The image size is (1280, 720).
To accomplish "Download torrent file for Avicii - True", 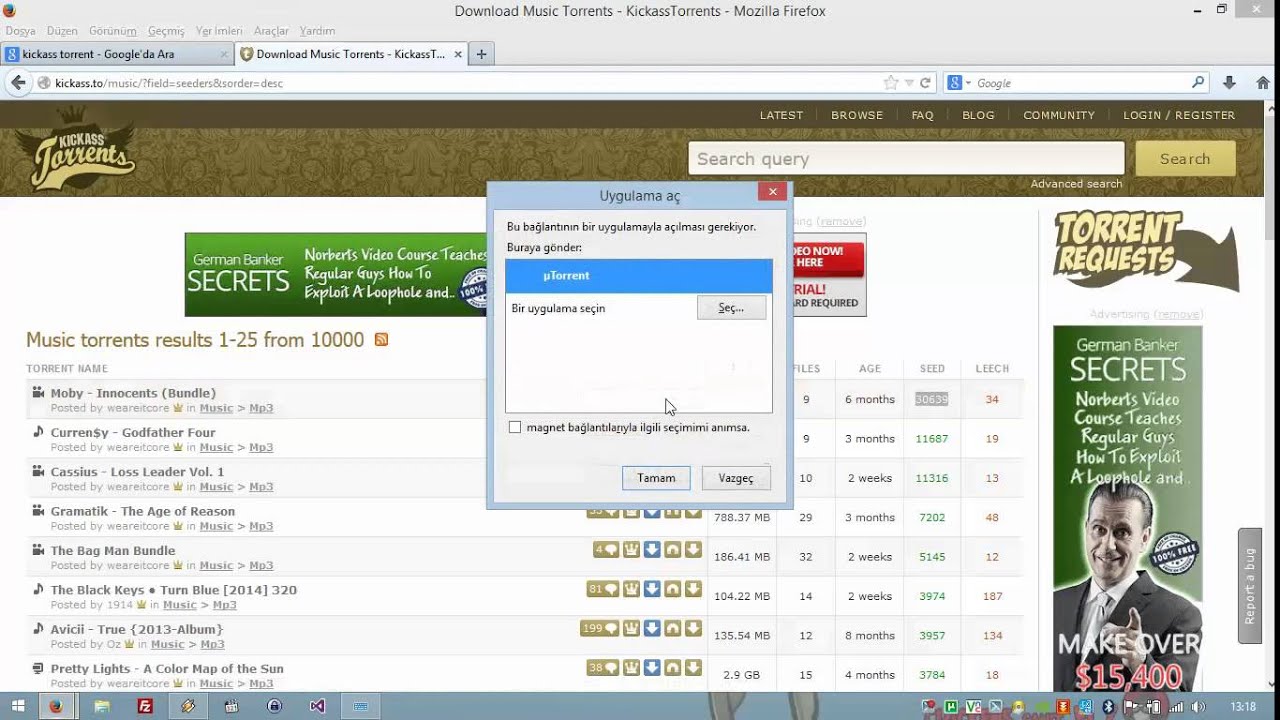I will tap(693, 628).
